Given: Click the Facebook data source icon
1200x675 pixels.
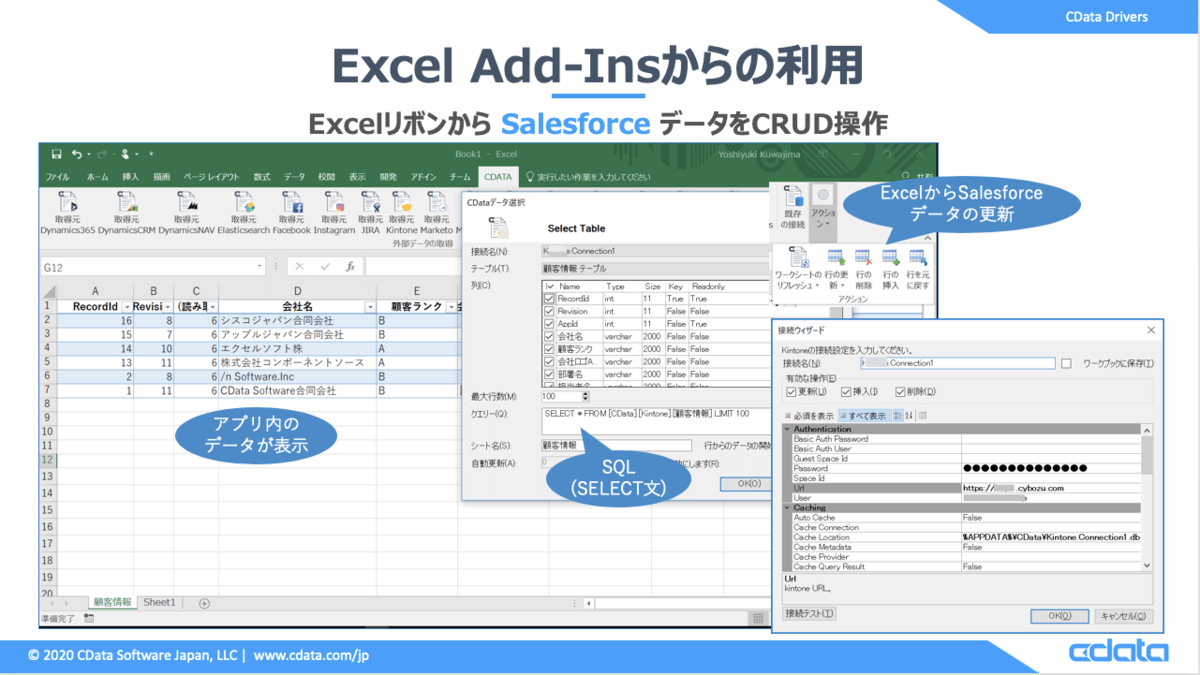Looking at the screenshot, I should (292, 200).
